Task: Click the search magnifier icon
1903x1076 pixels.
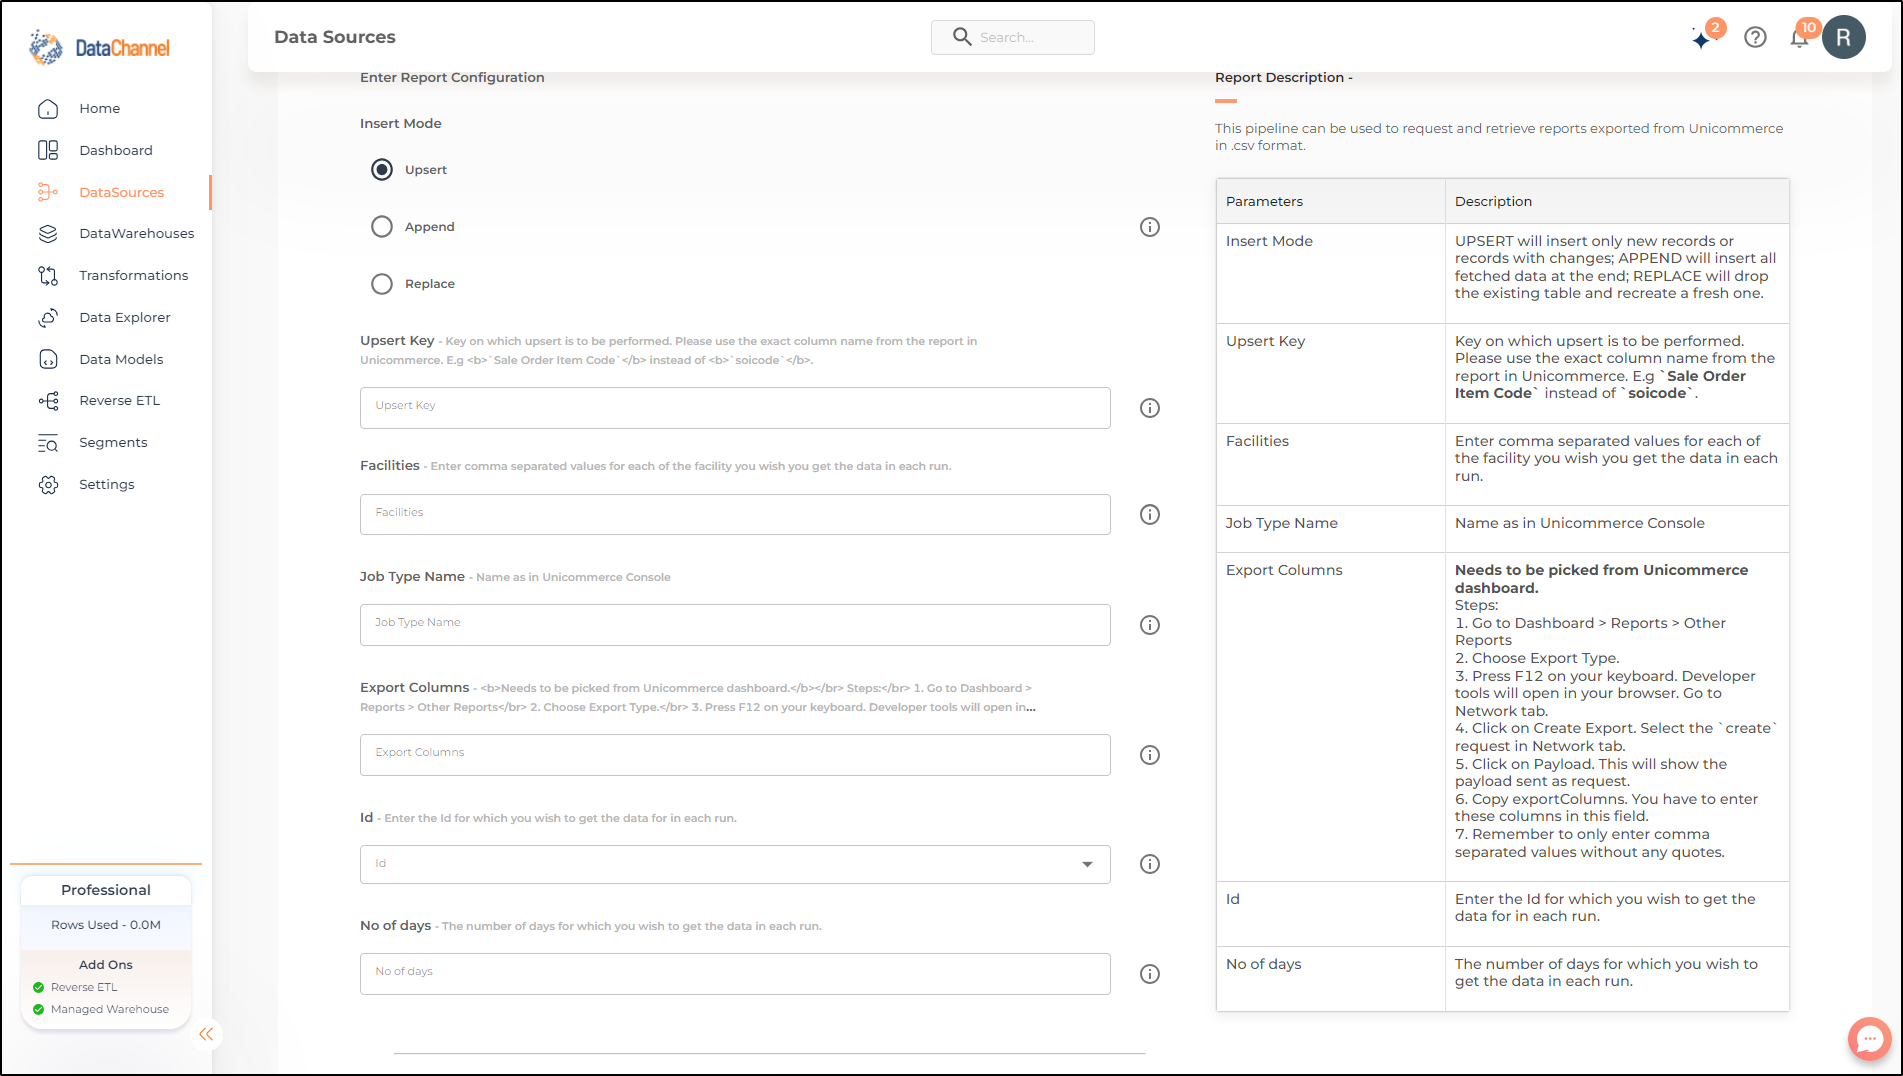Action: [x=962, y=37]
